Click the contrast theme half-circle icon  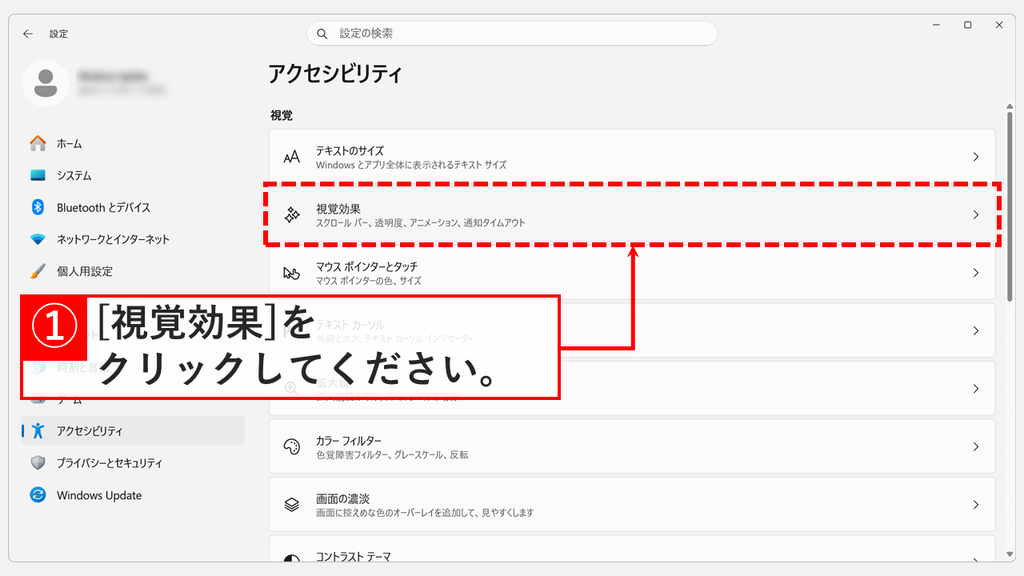pyautogui.click(x=292, y=558)
